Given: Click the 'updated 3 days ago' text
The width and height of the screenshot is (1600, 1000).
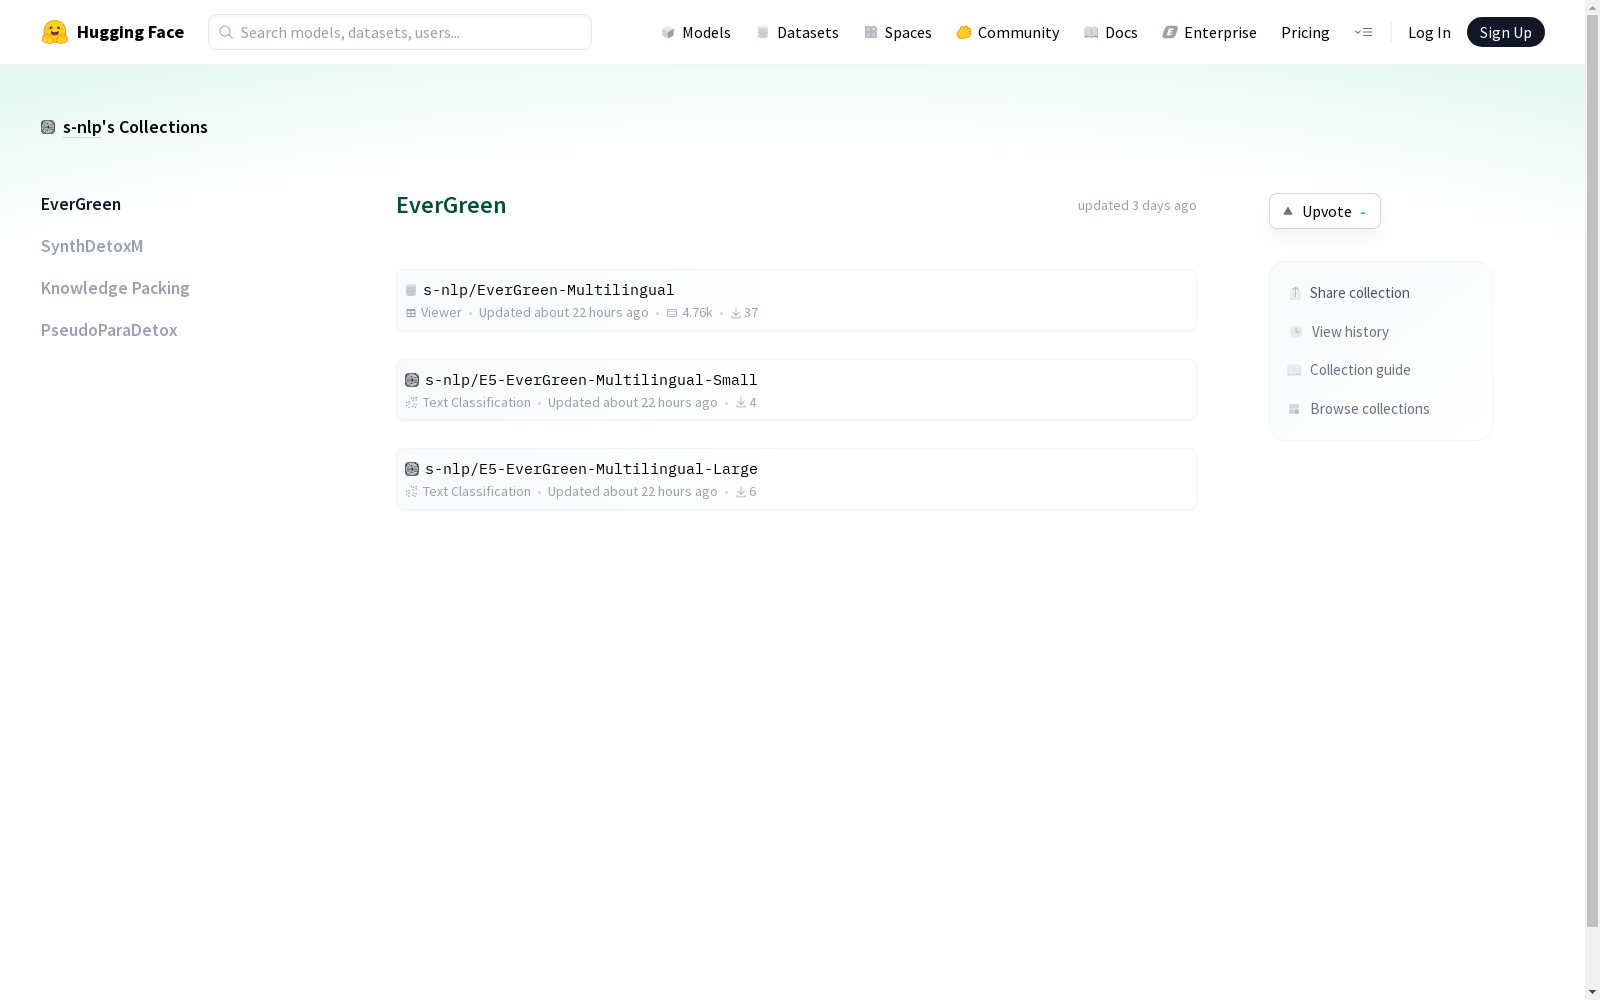Looking at the screenshot, I should [1137, 205].
